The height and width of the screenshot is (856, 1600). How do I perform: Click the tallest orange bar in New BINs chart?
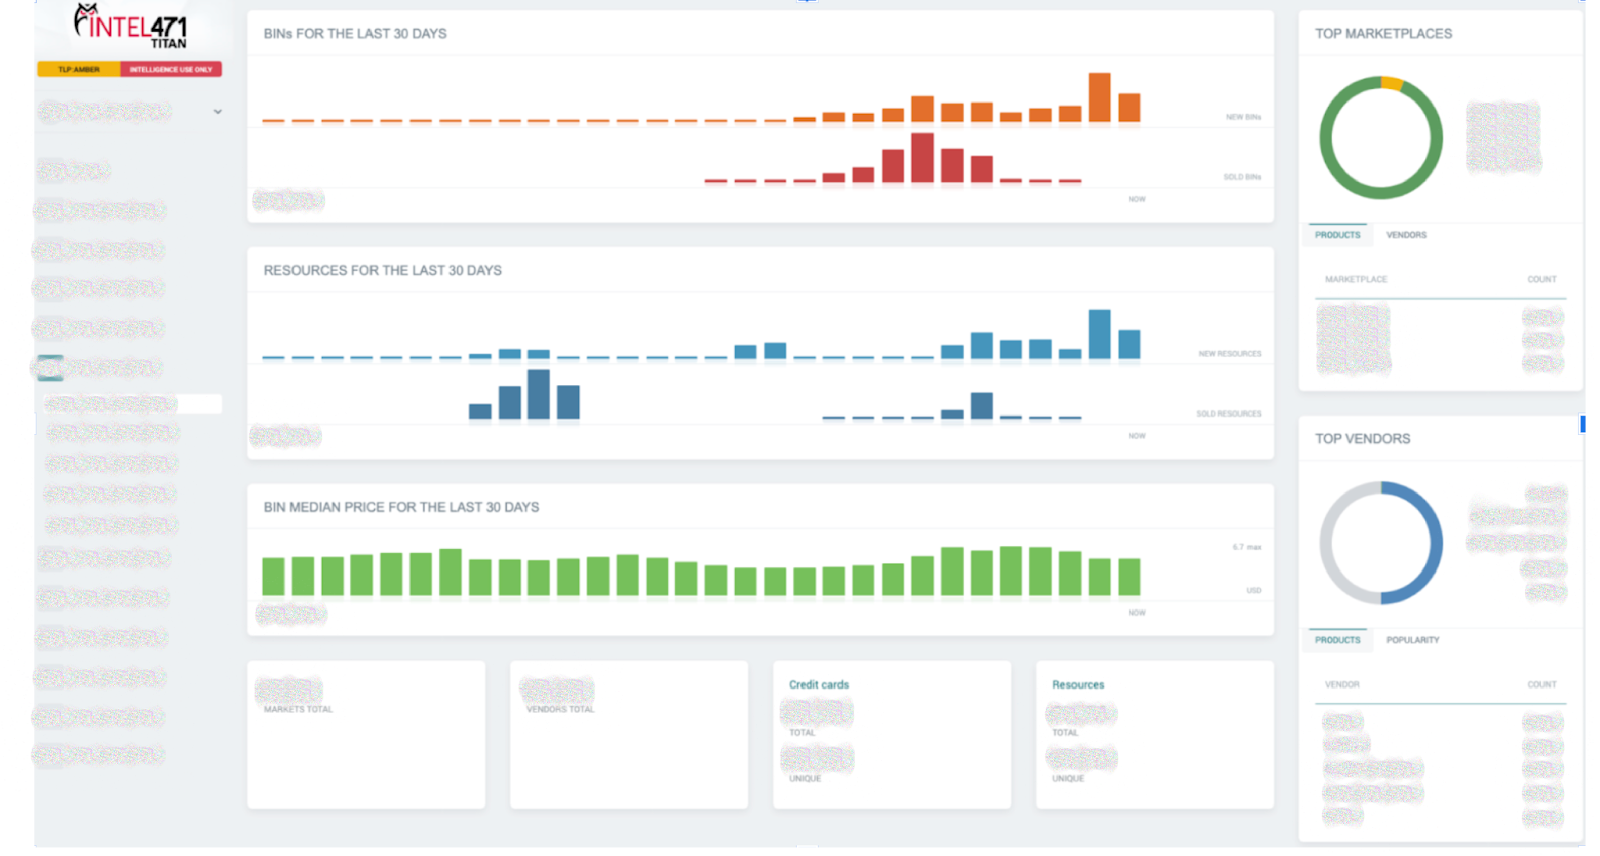1099,97
